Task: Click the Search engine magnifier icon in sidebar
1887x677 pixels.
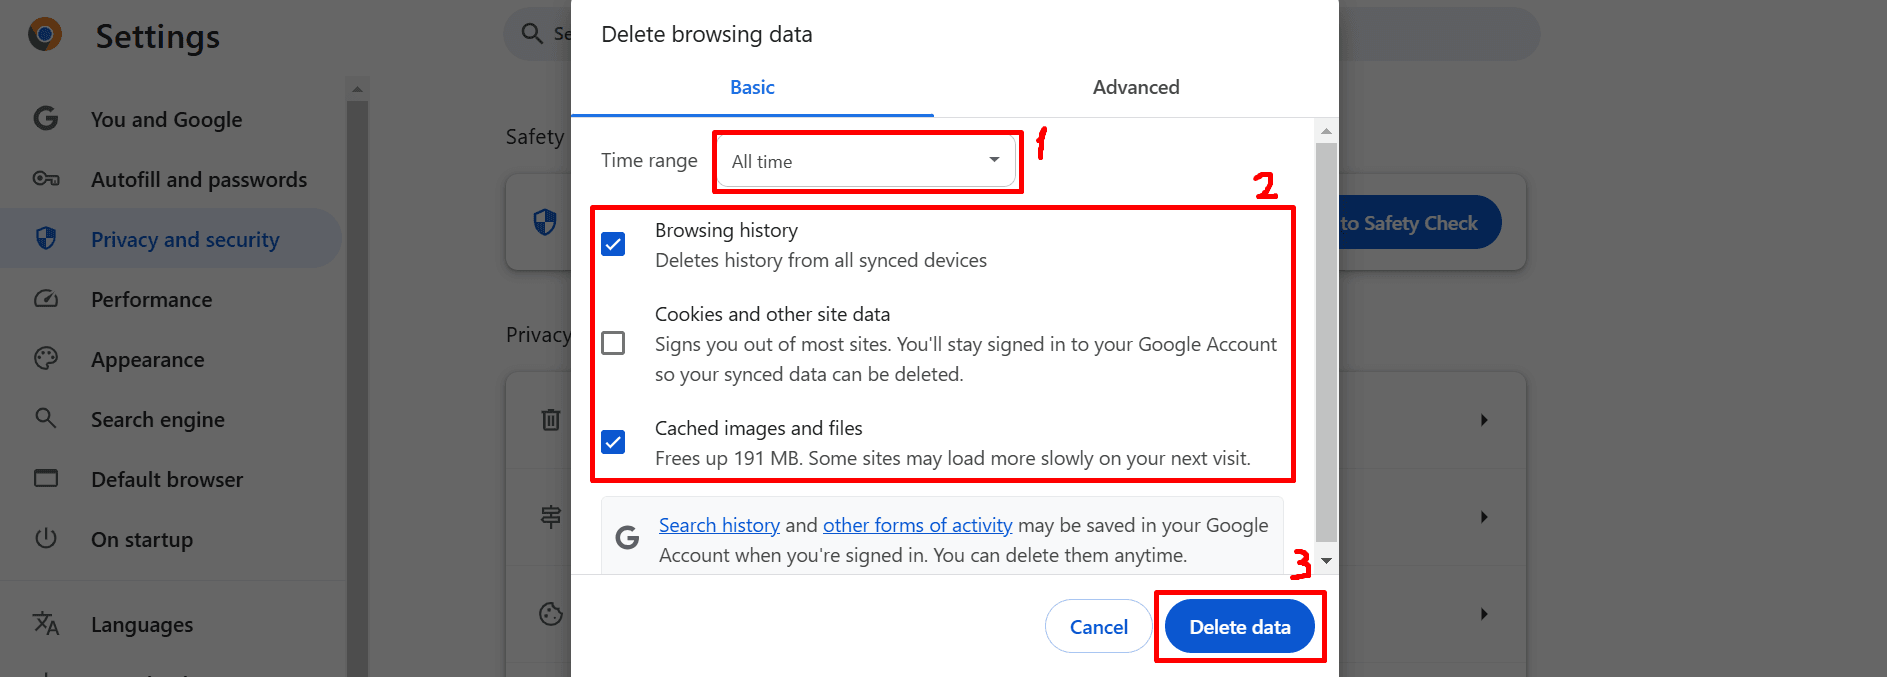Action: pos(46,418)
